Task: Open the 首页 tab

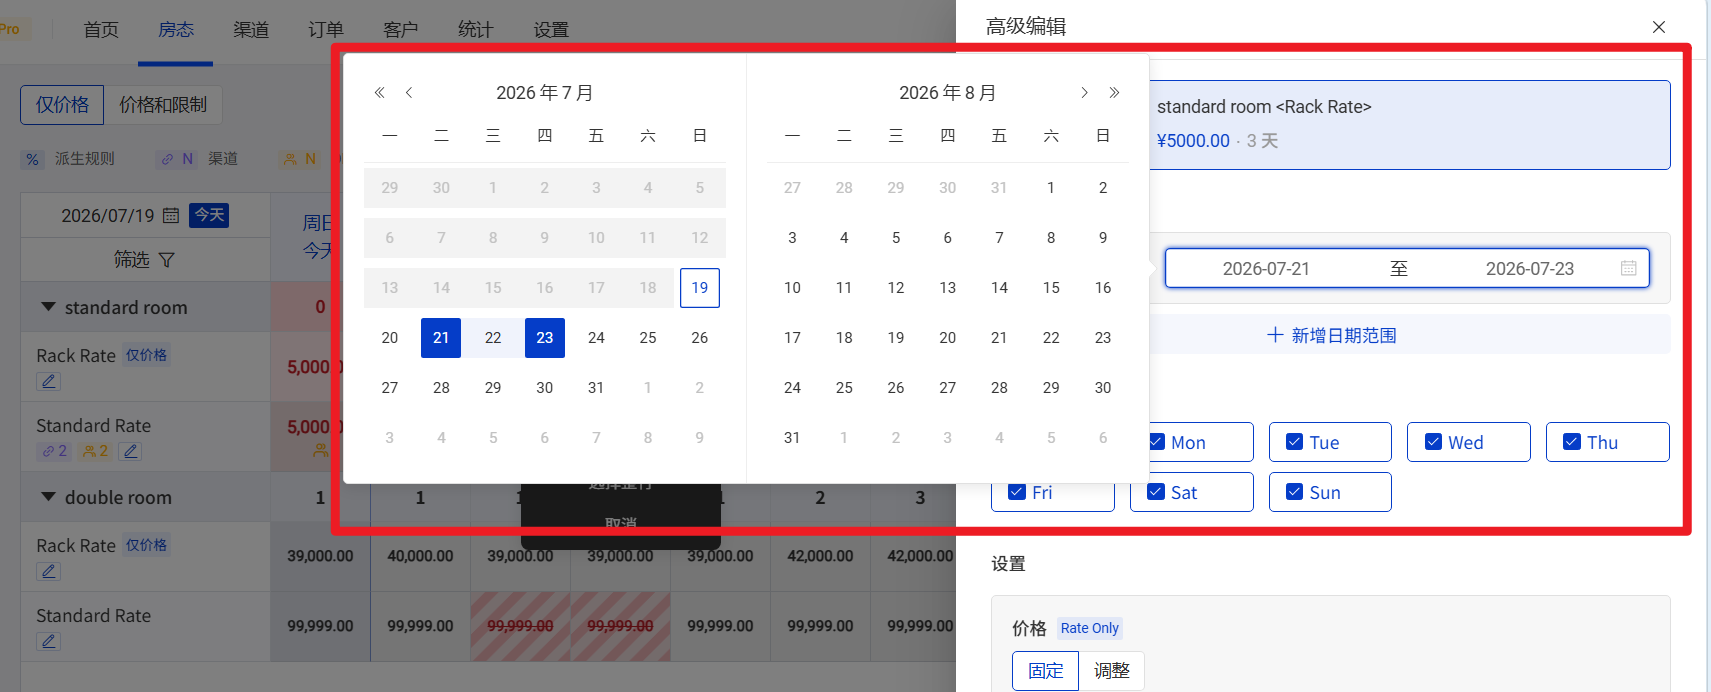Action: 101,30
